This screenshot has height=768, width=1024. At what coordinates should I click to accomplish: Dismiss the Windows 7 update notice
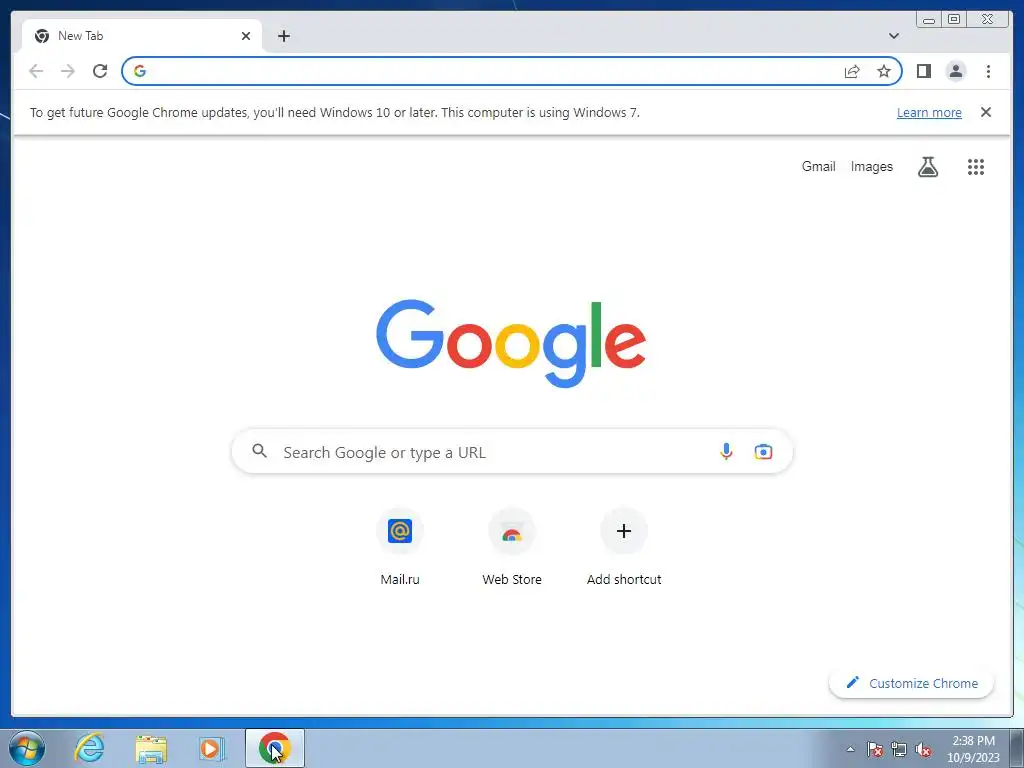[986, 112]
